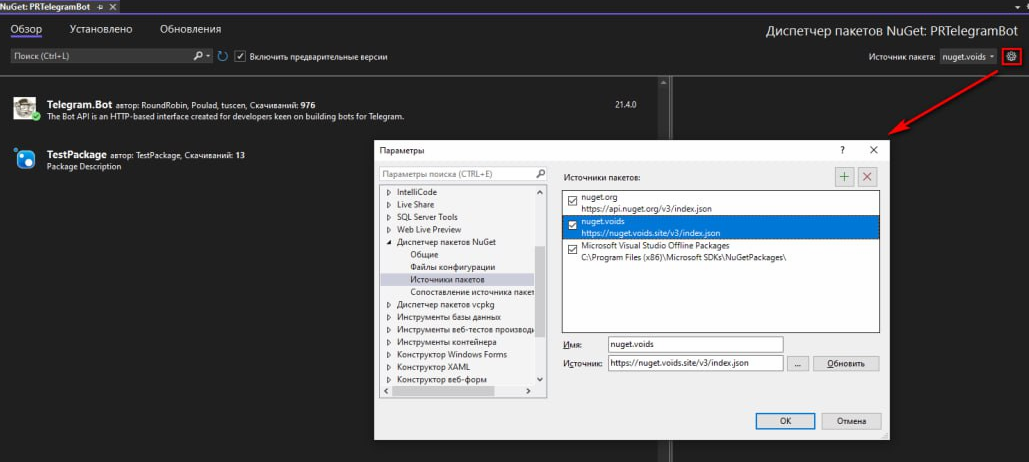Click the OK button
The width and height of the screenshot is (1029, 462).
pyautogui.click(x=785, y=421)
